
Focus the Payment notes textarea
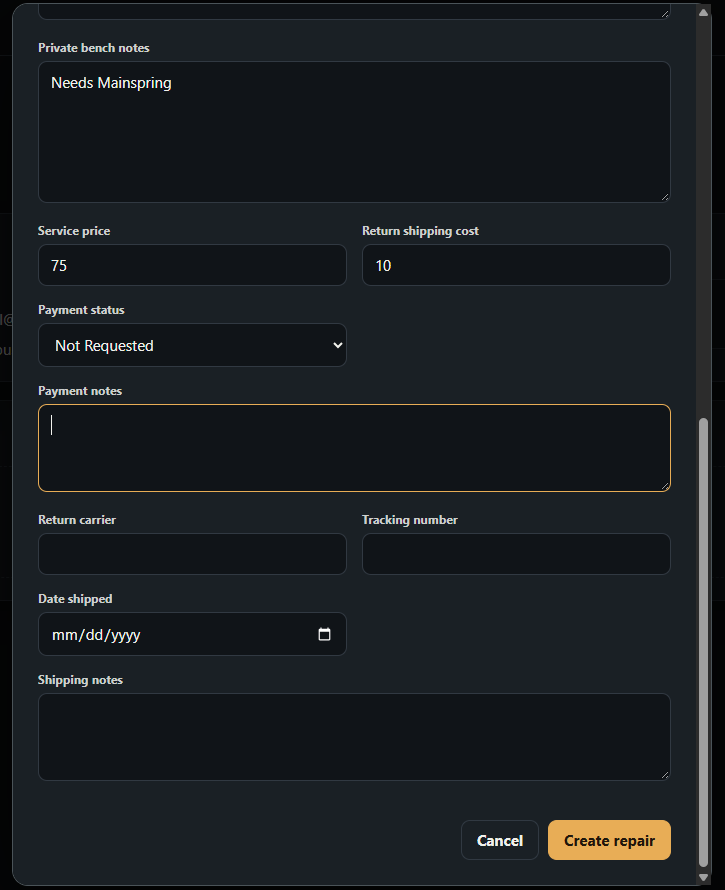(x=354, y=448)
